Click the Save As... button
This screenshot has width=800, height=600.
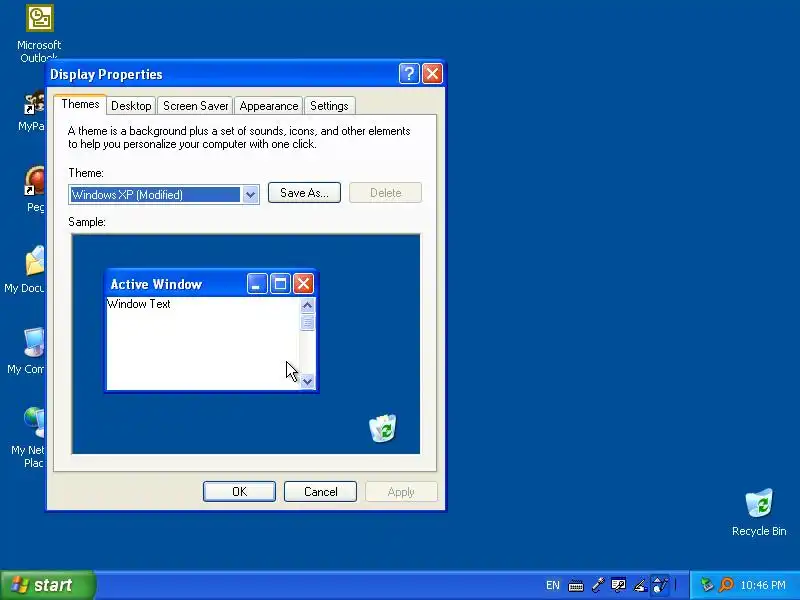point(304,193)
